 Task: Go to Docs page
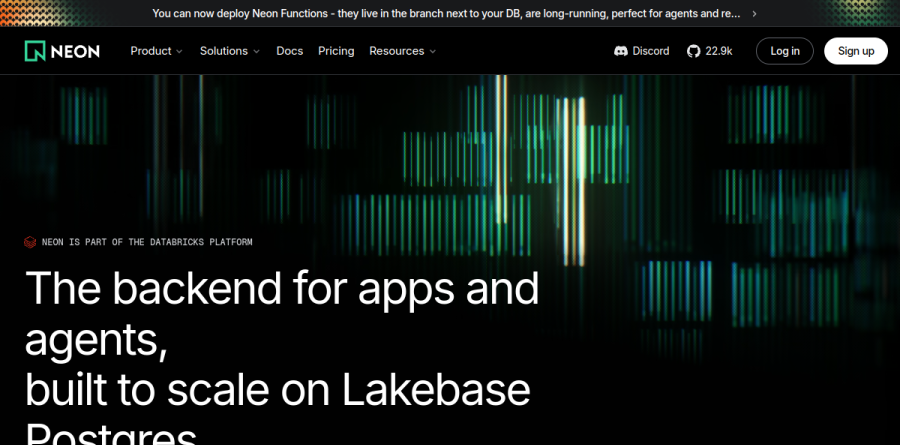(289, 51)
